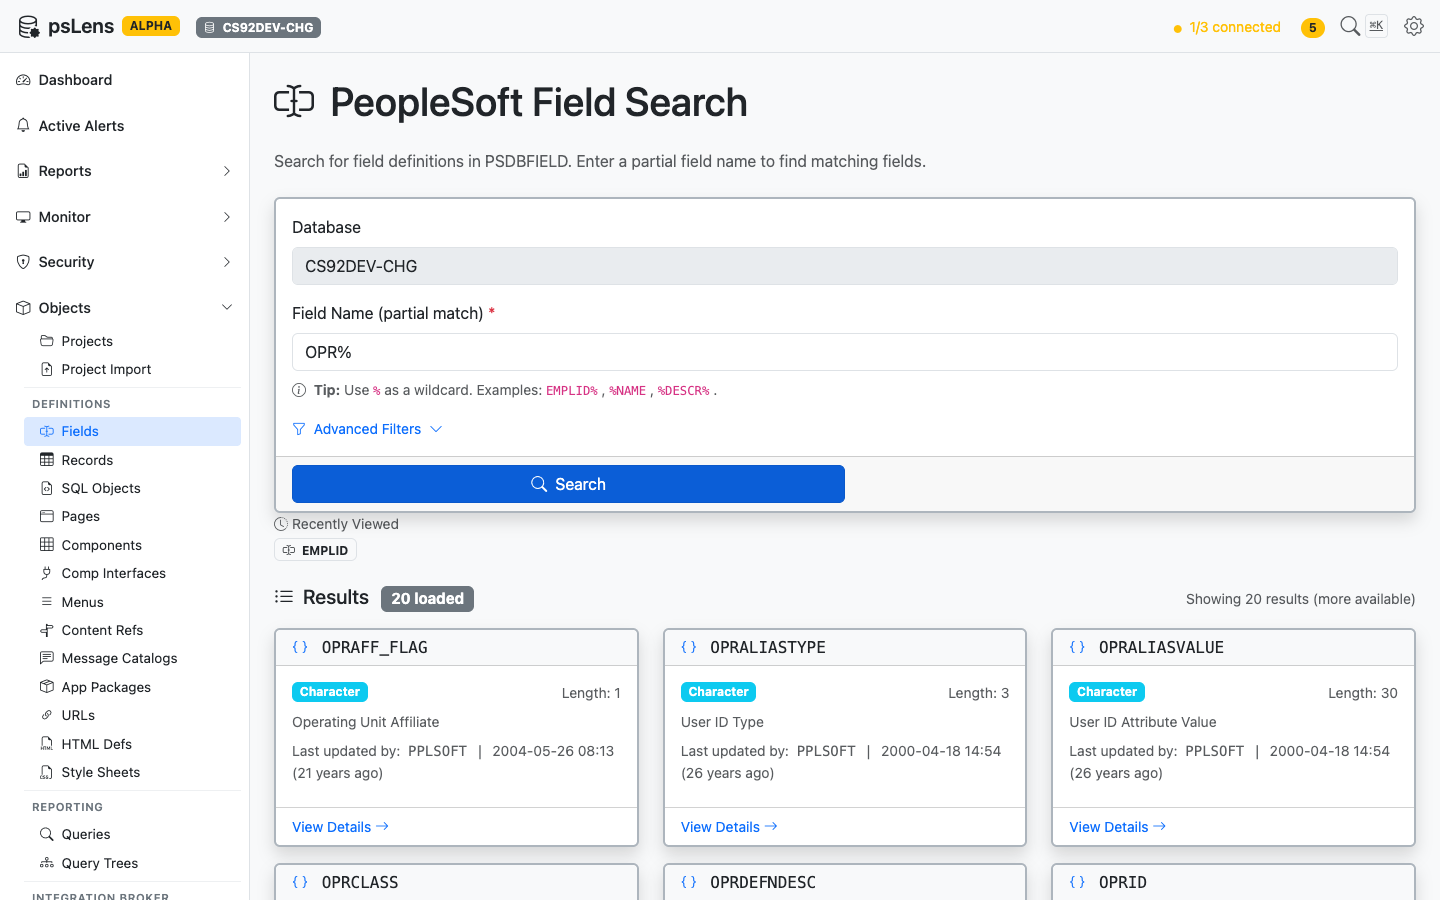Click the Records table icon
The height and width of the screenshot is (900, 1440).
coord(46,460)
